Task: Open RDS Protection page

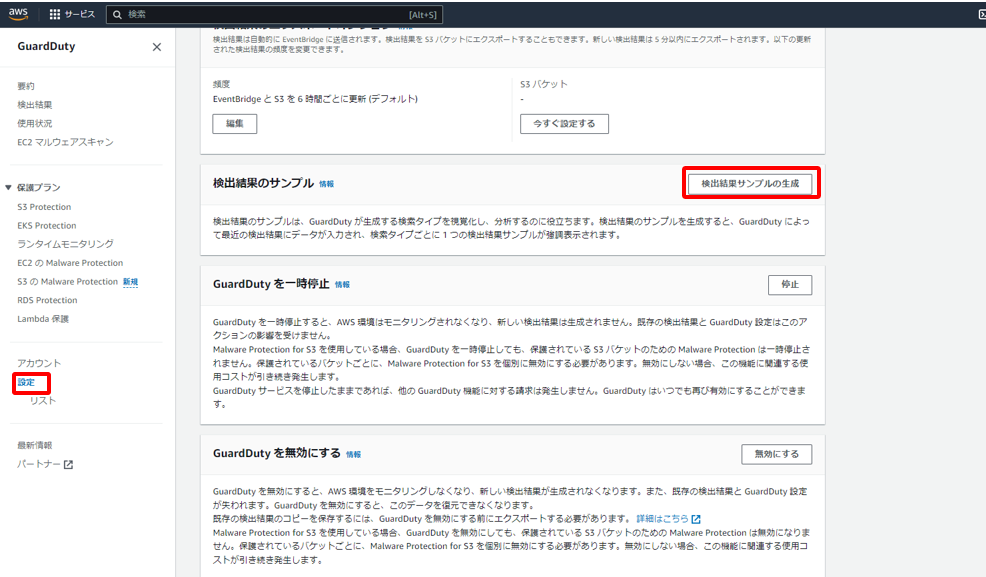Action: point(47,300)
